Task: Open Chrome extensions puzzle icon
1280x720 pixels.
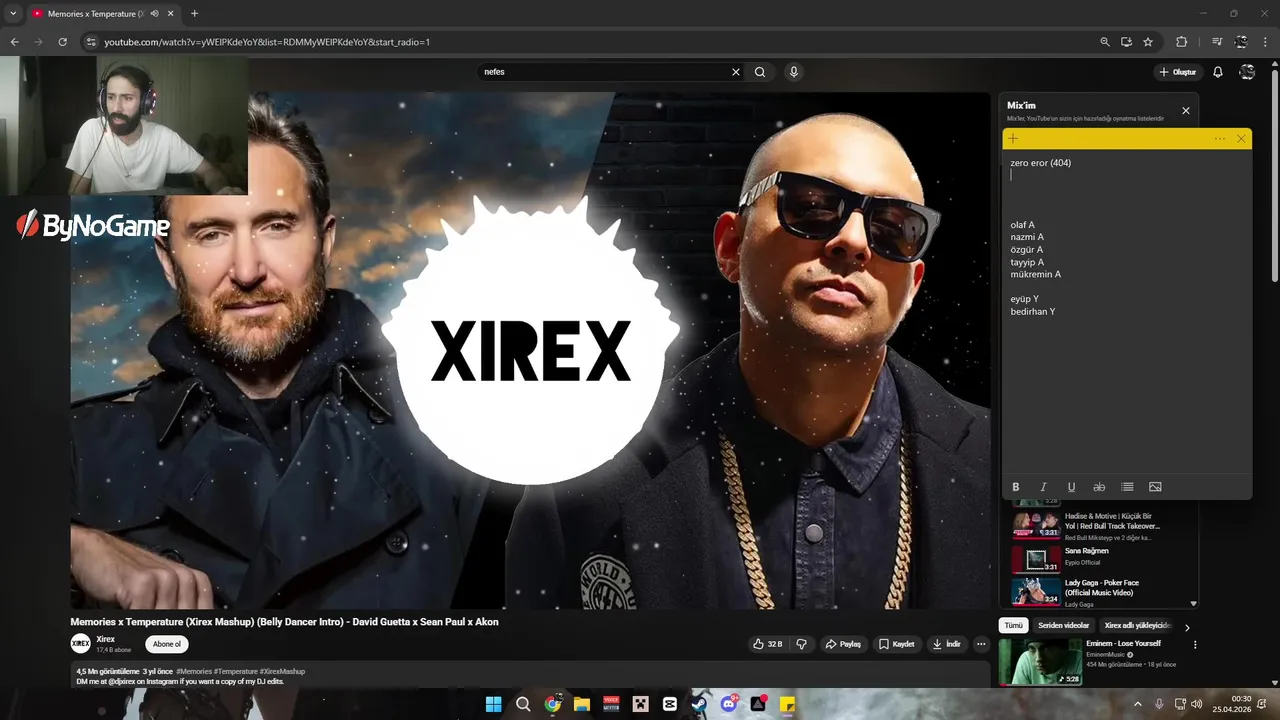Action: 1181,42
